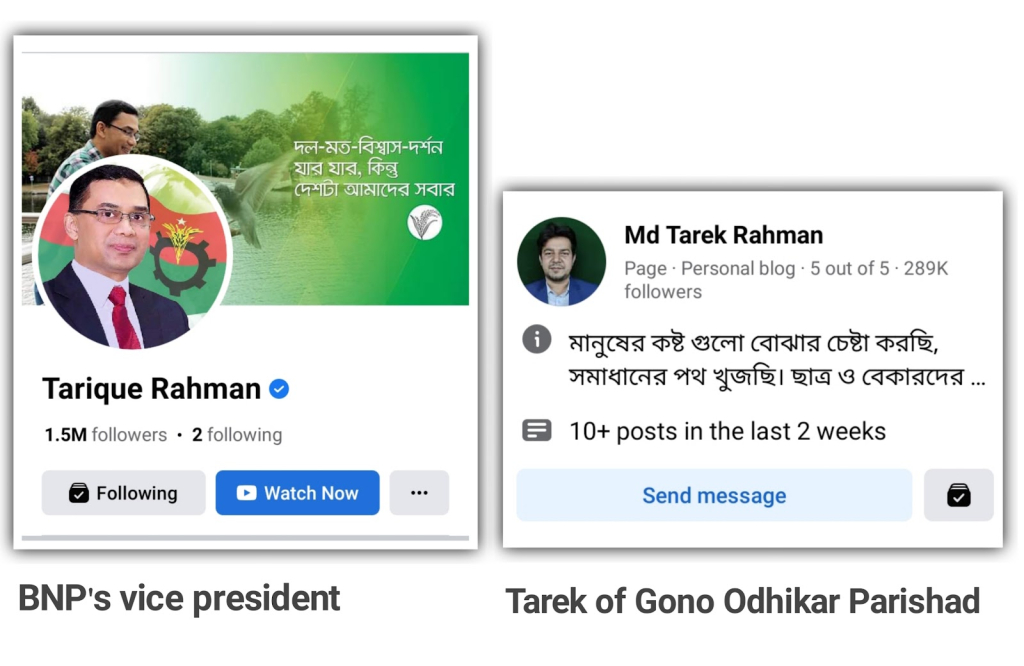Image resolution: width=1024 pixels, height=666 pixels.
Task: Click the play icon inside Watch Now
Action: [x=246, y=493]
